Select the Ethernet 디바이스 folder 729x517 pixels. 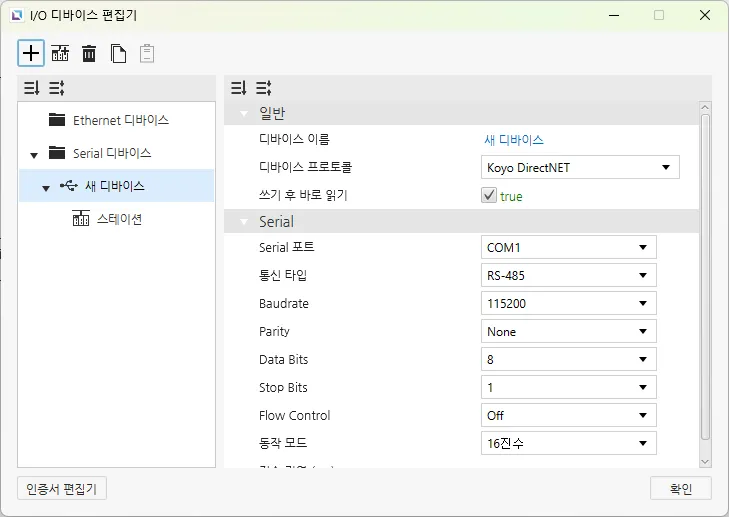120,120
